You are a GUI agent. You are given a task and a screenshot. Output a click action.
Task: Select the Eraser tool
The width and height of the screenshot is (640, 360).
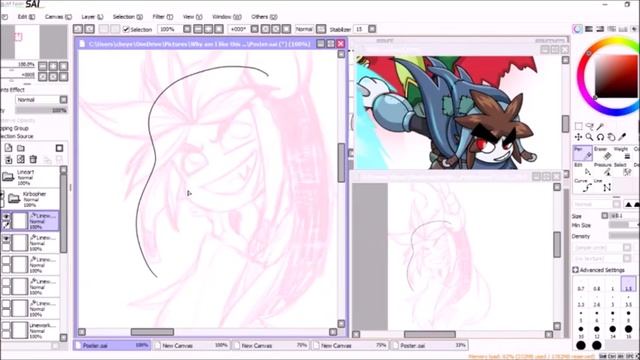coord(603,153)
